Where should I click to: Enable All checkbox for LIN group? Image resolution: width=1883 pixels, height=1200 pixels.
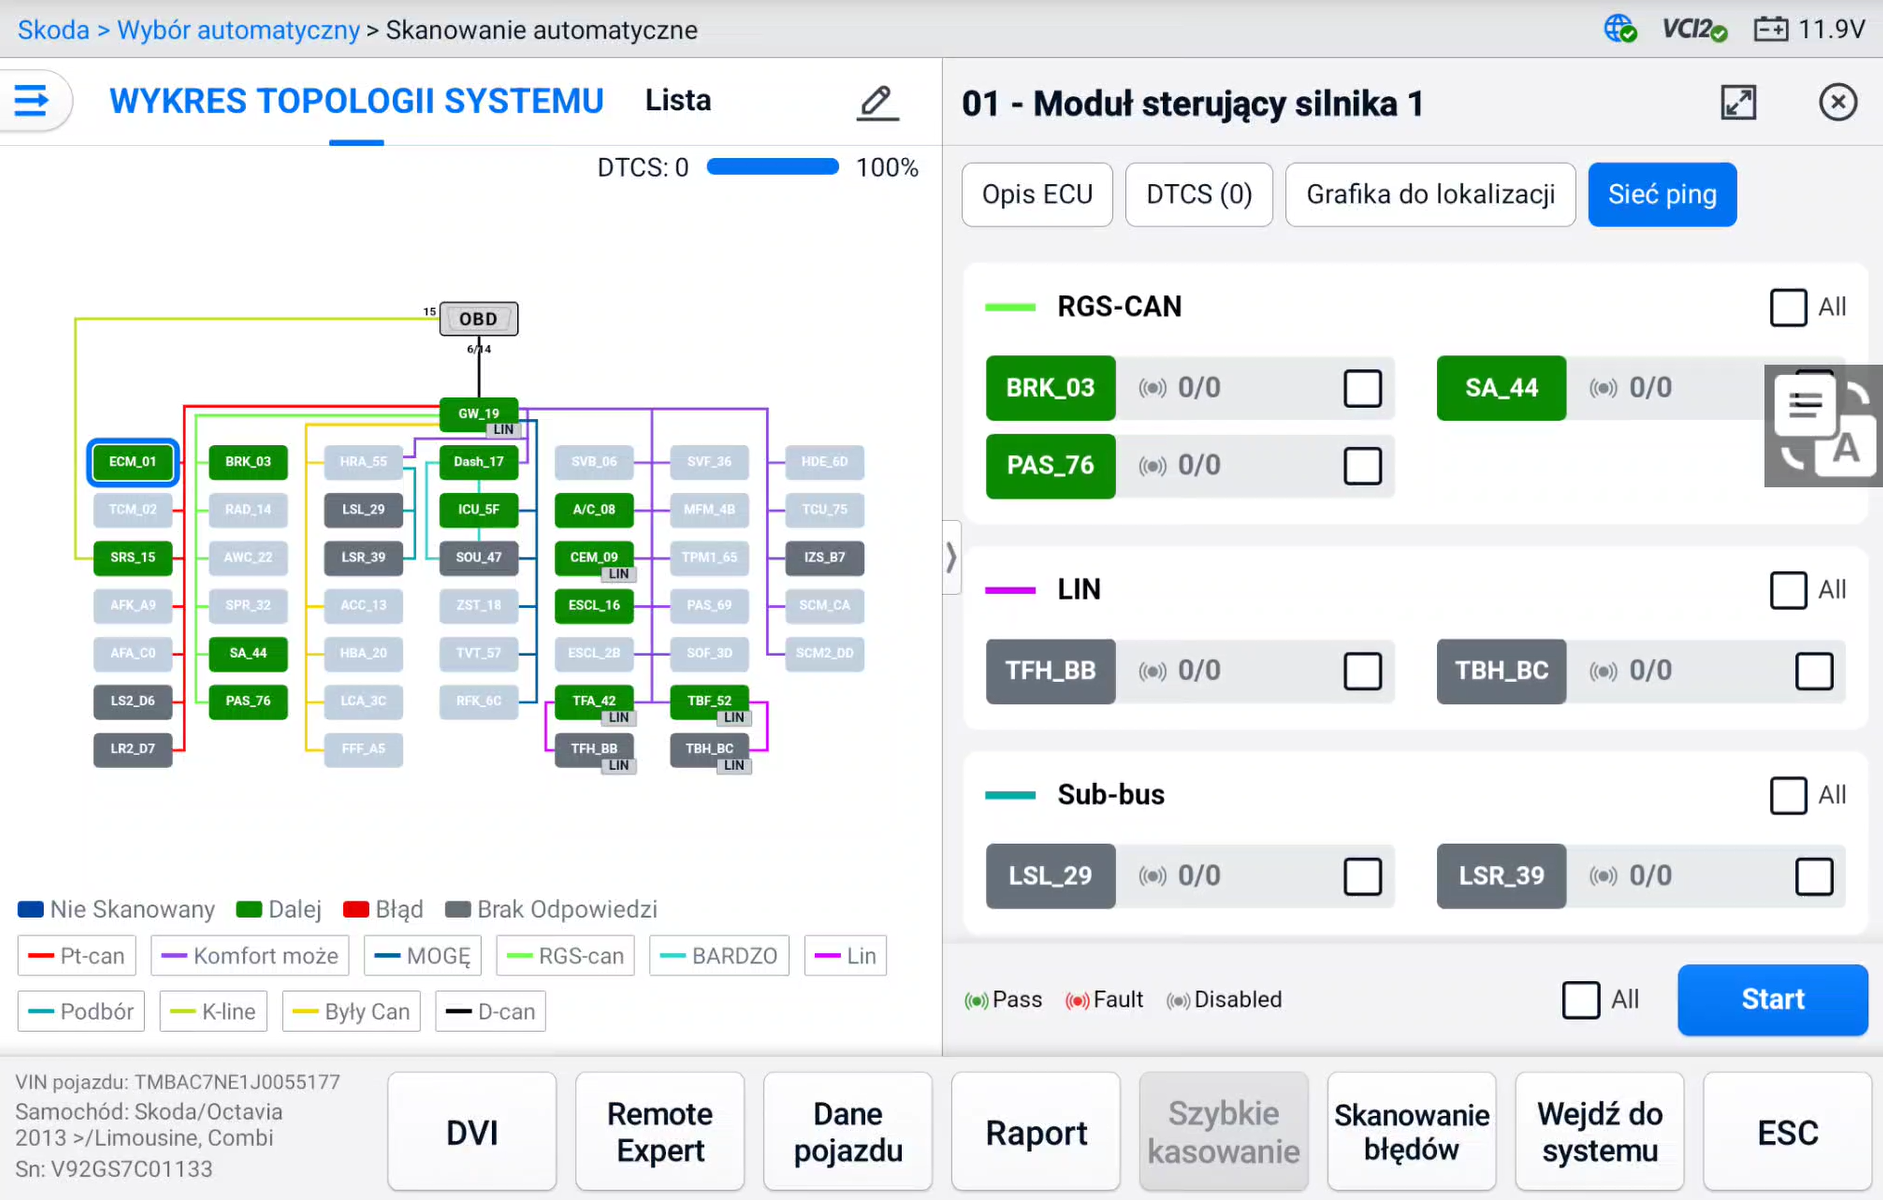(x=1788, y=590)
